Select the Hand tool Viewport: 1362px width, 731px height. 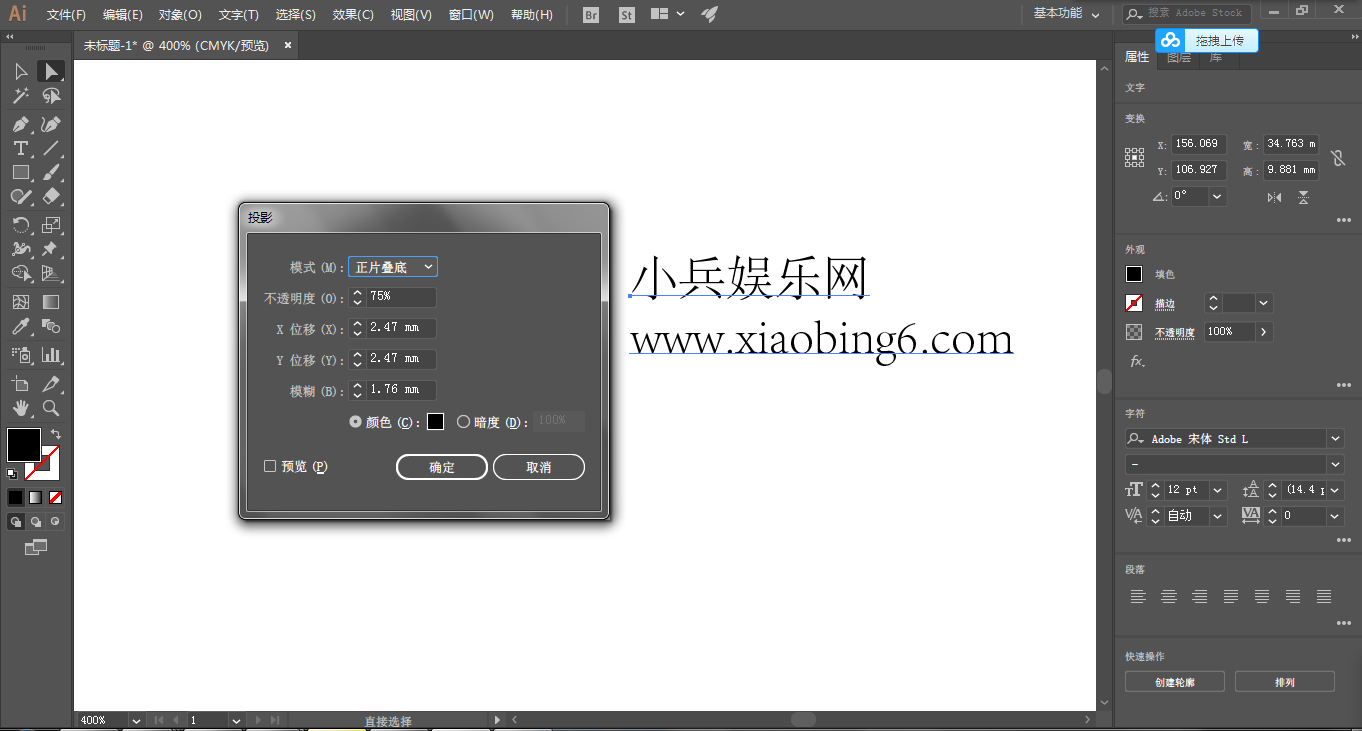click(x=20, y=408)
